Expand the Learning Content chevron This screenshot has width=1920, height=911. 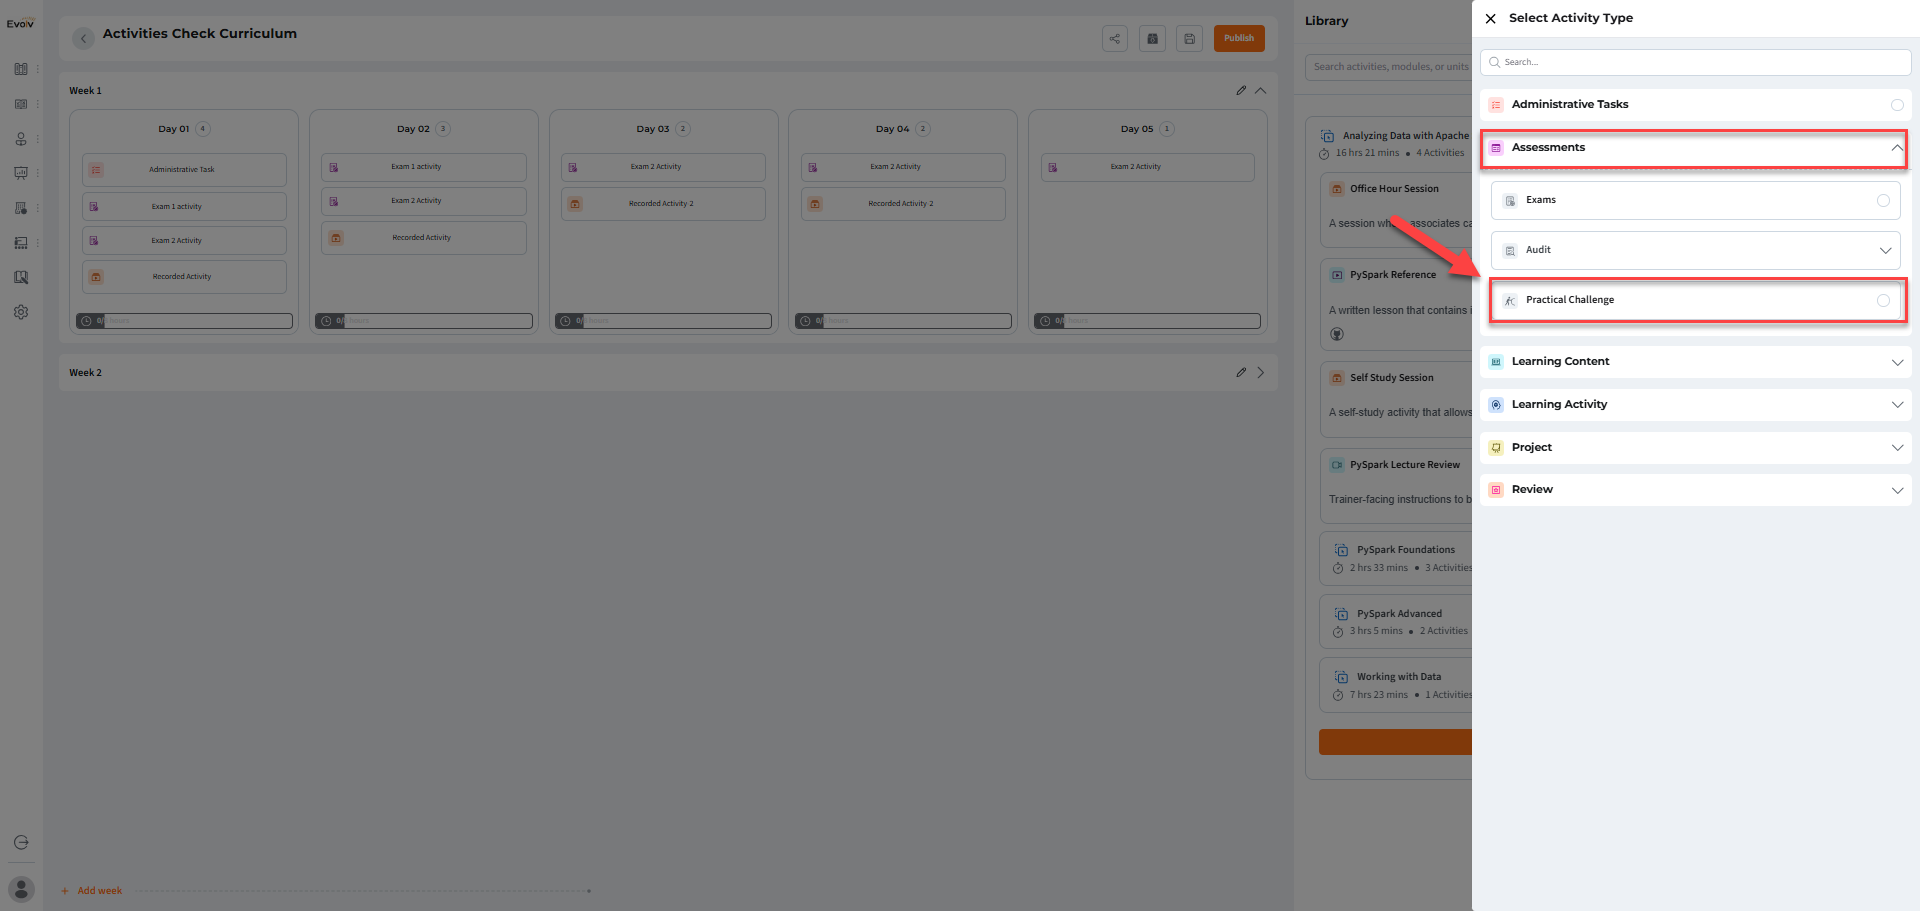click(x=1897, y=362)
